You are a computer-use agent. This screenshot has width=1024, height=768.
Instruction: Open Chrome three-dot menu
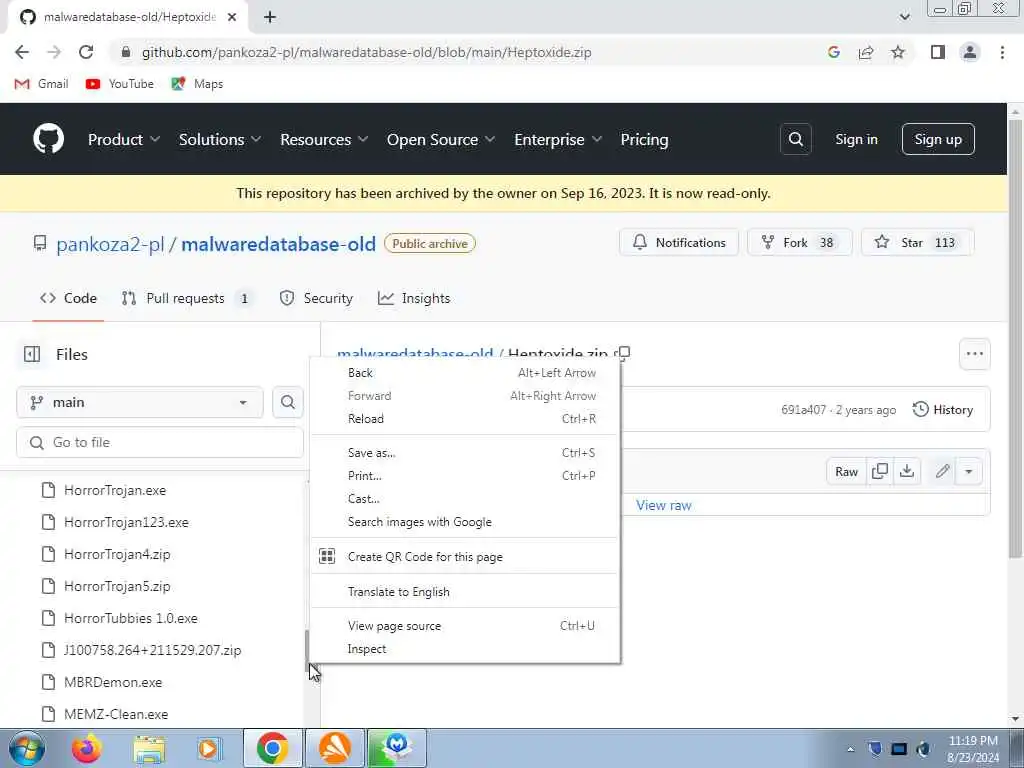click(1002, 52)
